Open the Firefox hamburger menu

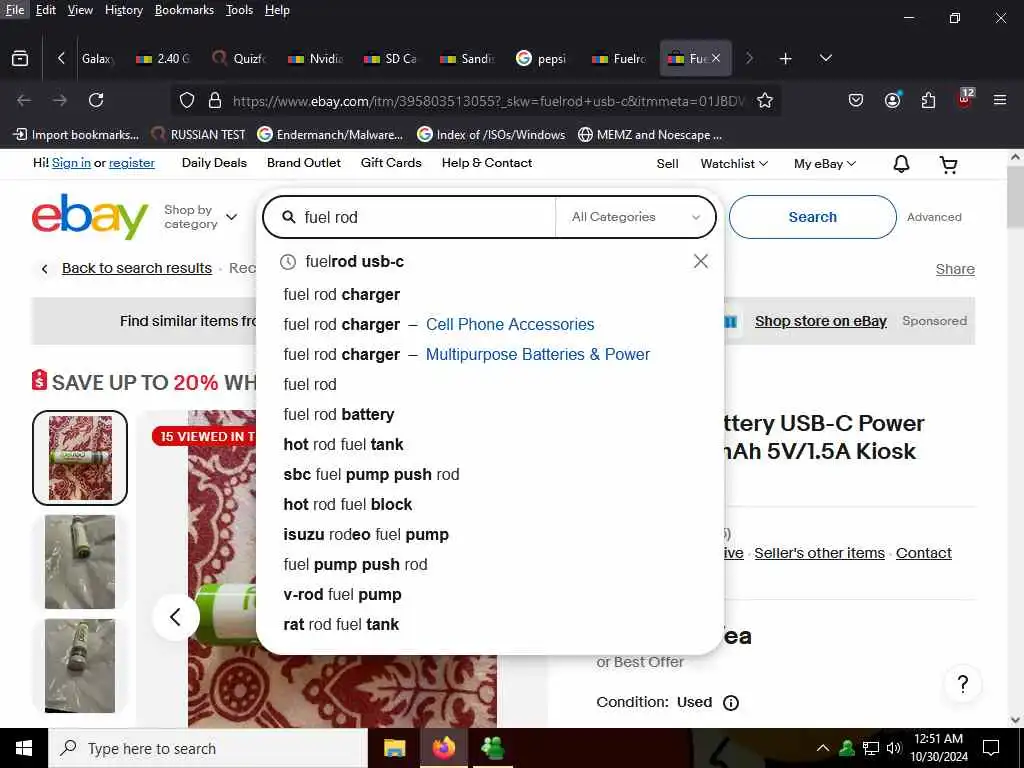[x=1000, y=101]
